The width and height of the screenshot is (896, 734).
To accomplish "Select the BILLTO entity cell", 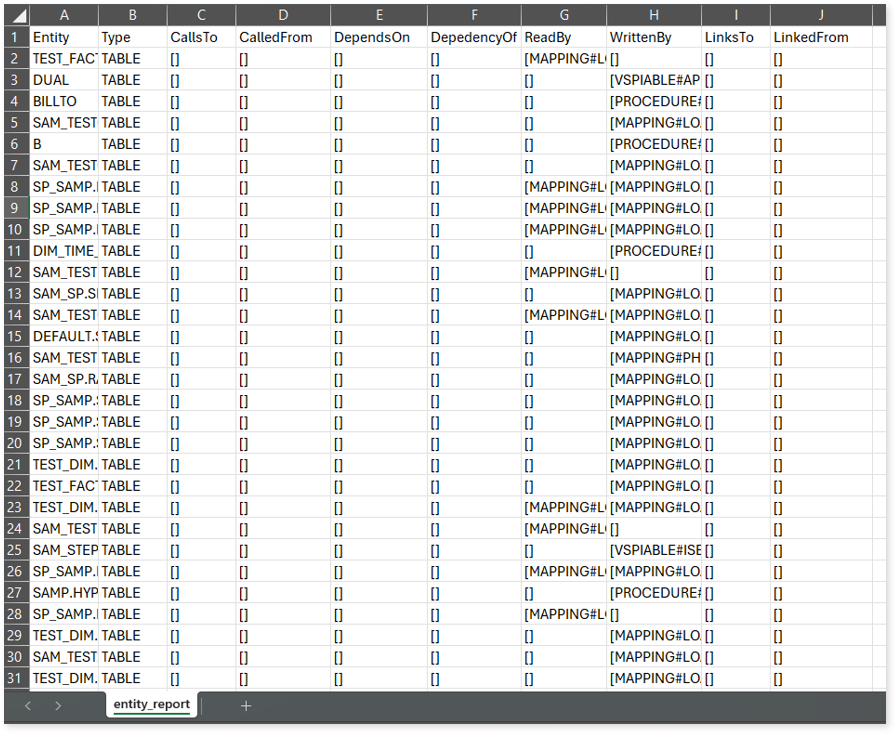I will click(x=64, y=101).
